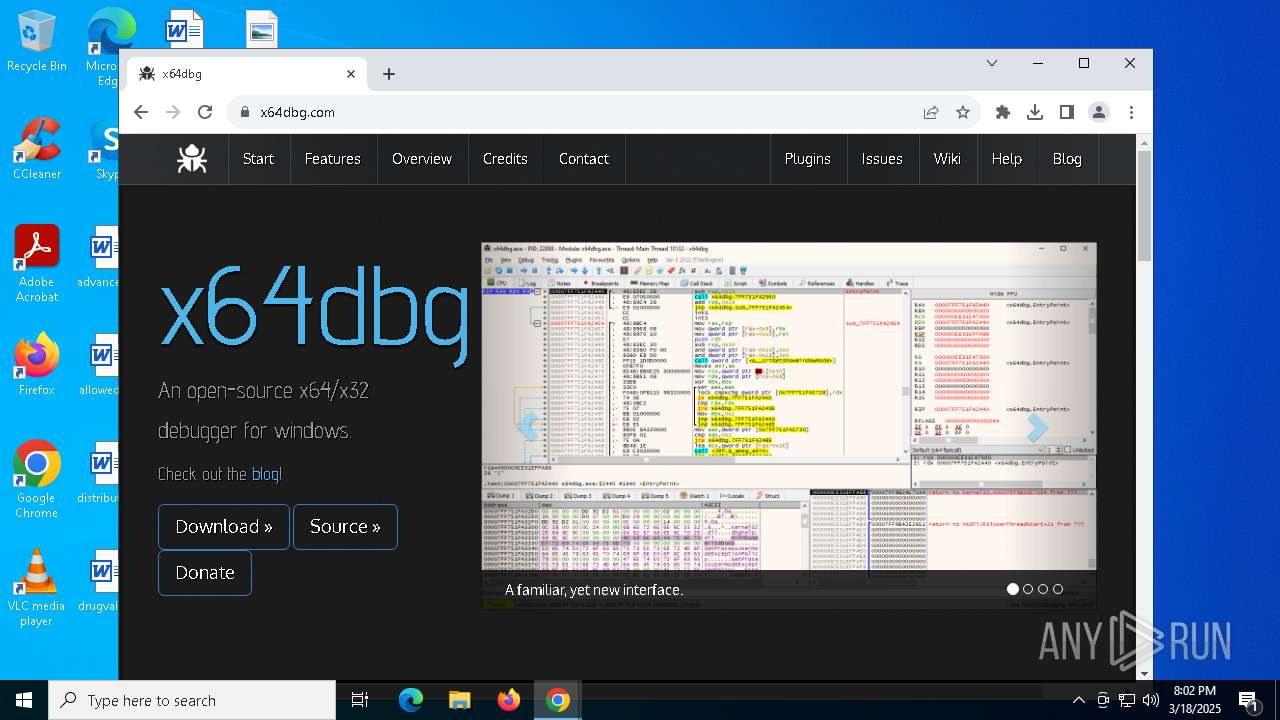Open Firefox from the taskbar

pos(508,700)
